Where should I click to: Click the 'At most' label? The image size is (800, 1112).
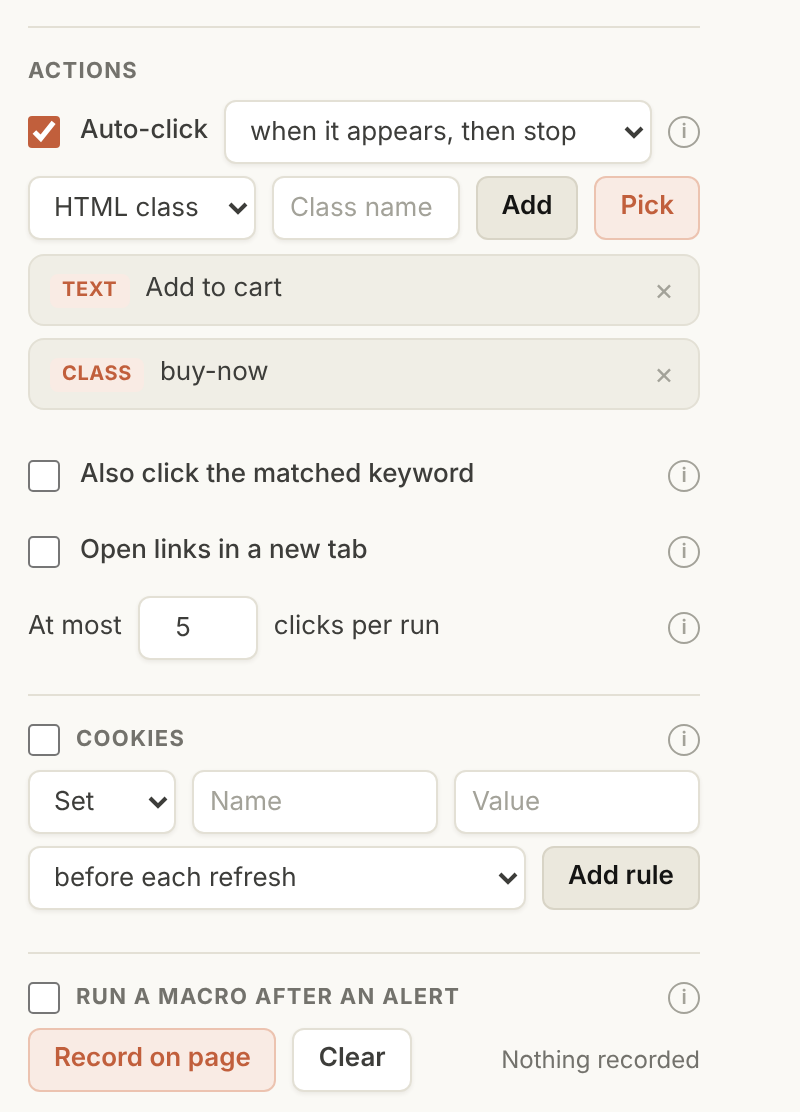75,626
